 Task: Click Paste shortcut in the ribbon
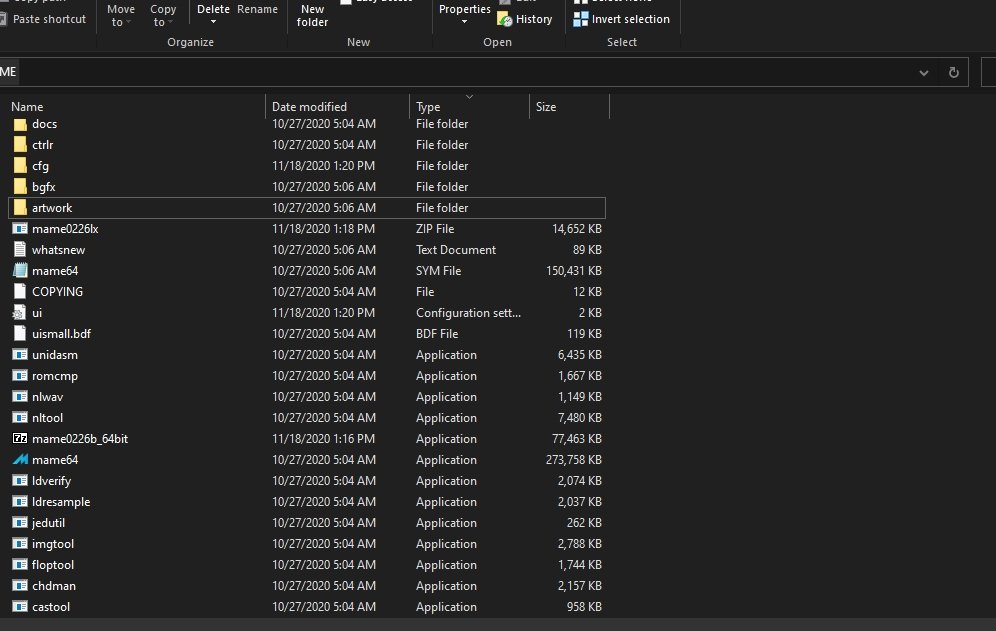44,19
